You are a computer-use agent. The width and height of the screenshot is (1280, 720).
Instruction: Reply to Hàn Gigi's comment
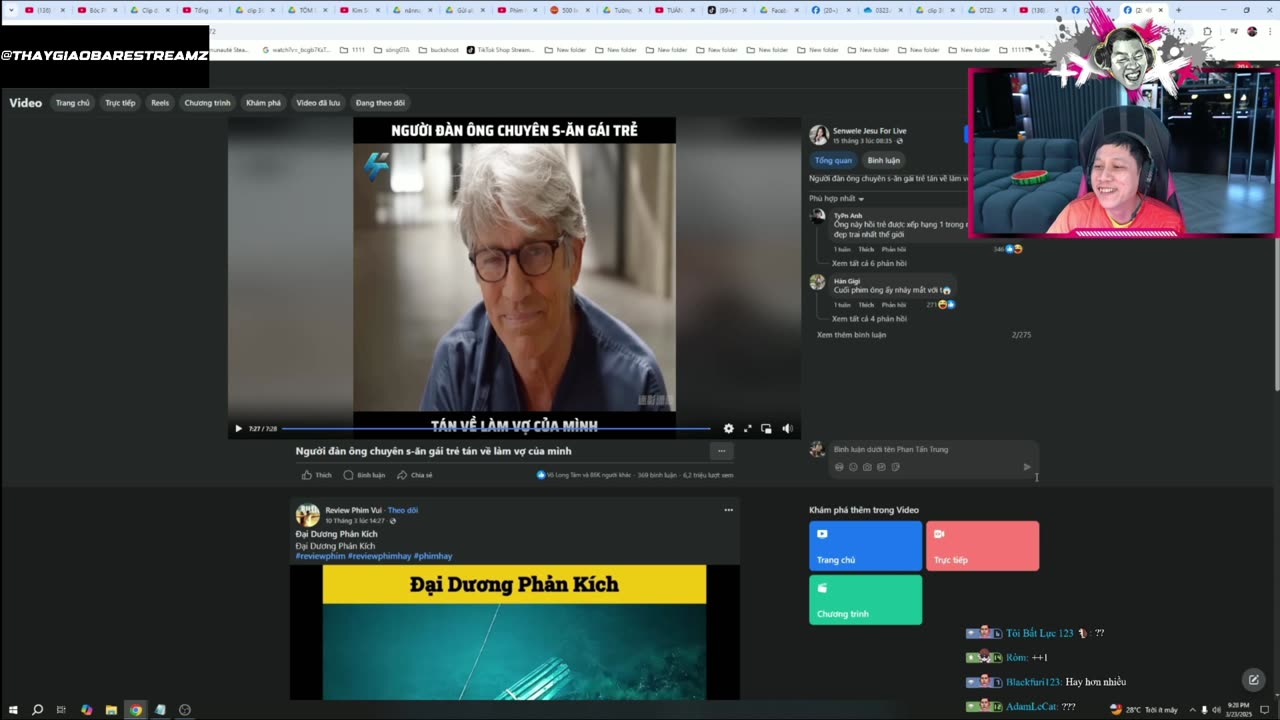point(893,304)
